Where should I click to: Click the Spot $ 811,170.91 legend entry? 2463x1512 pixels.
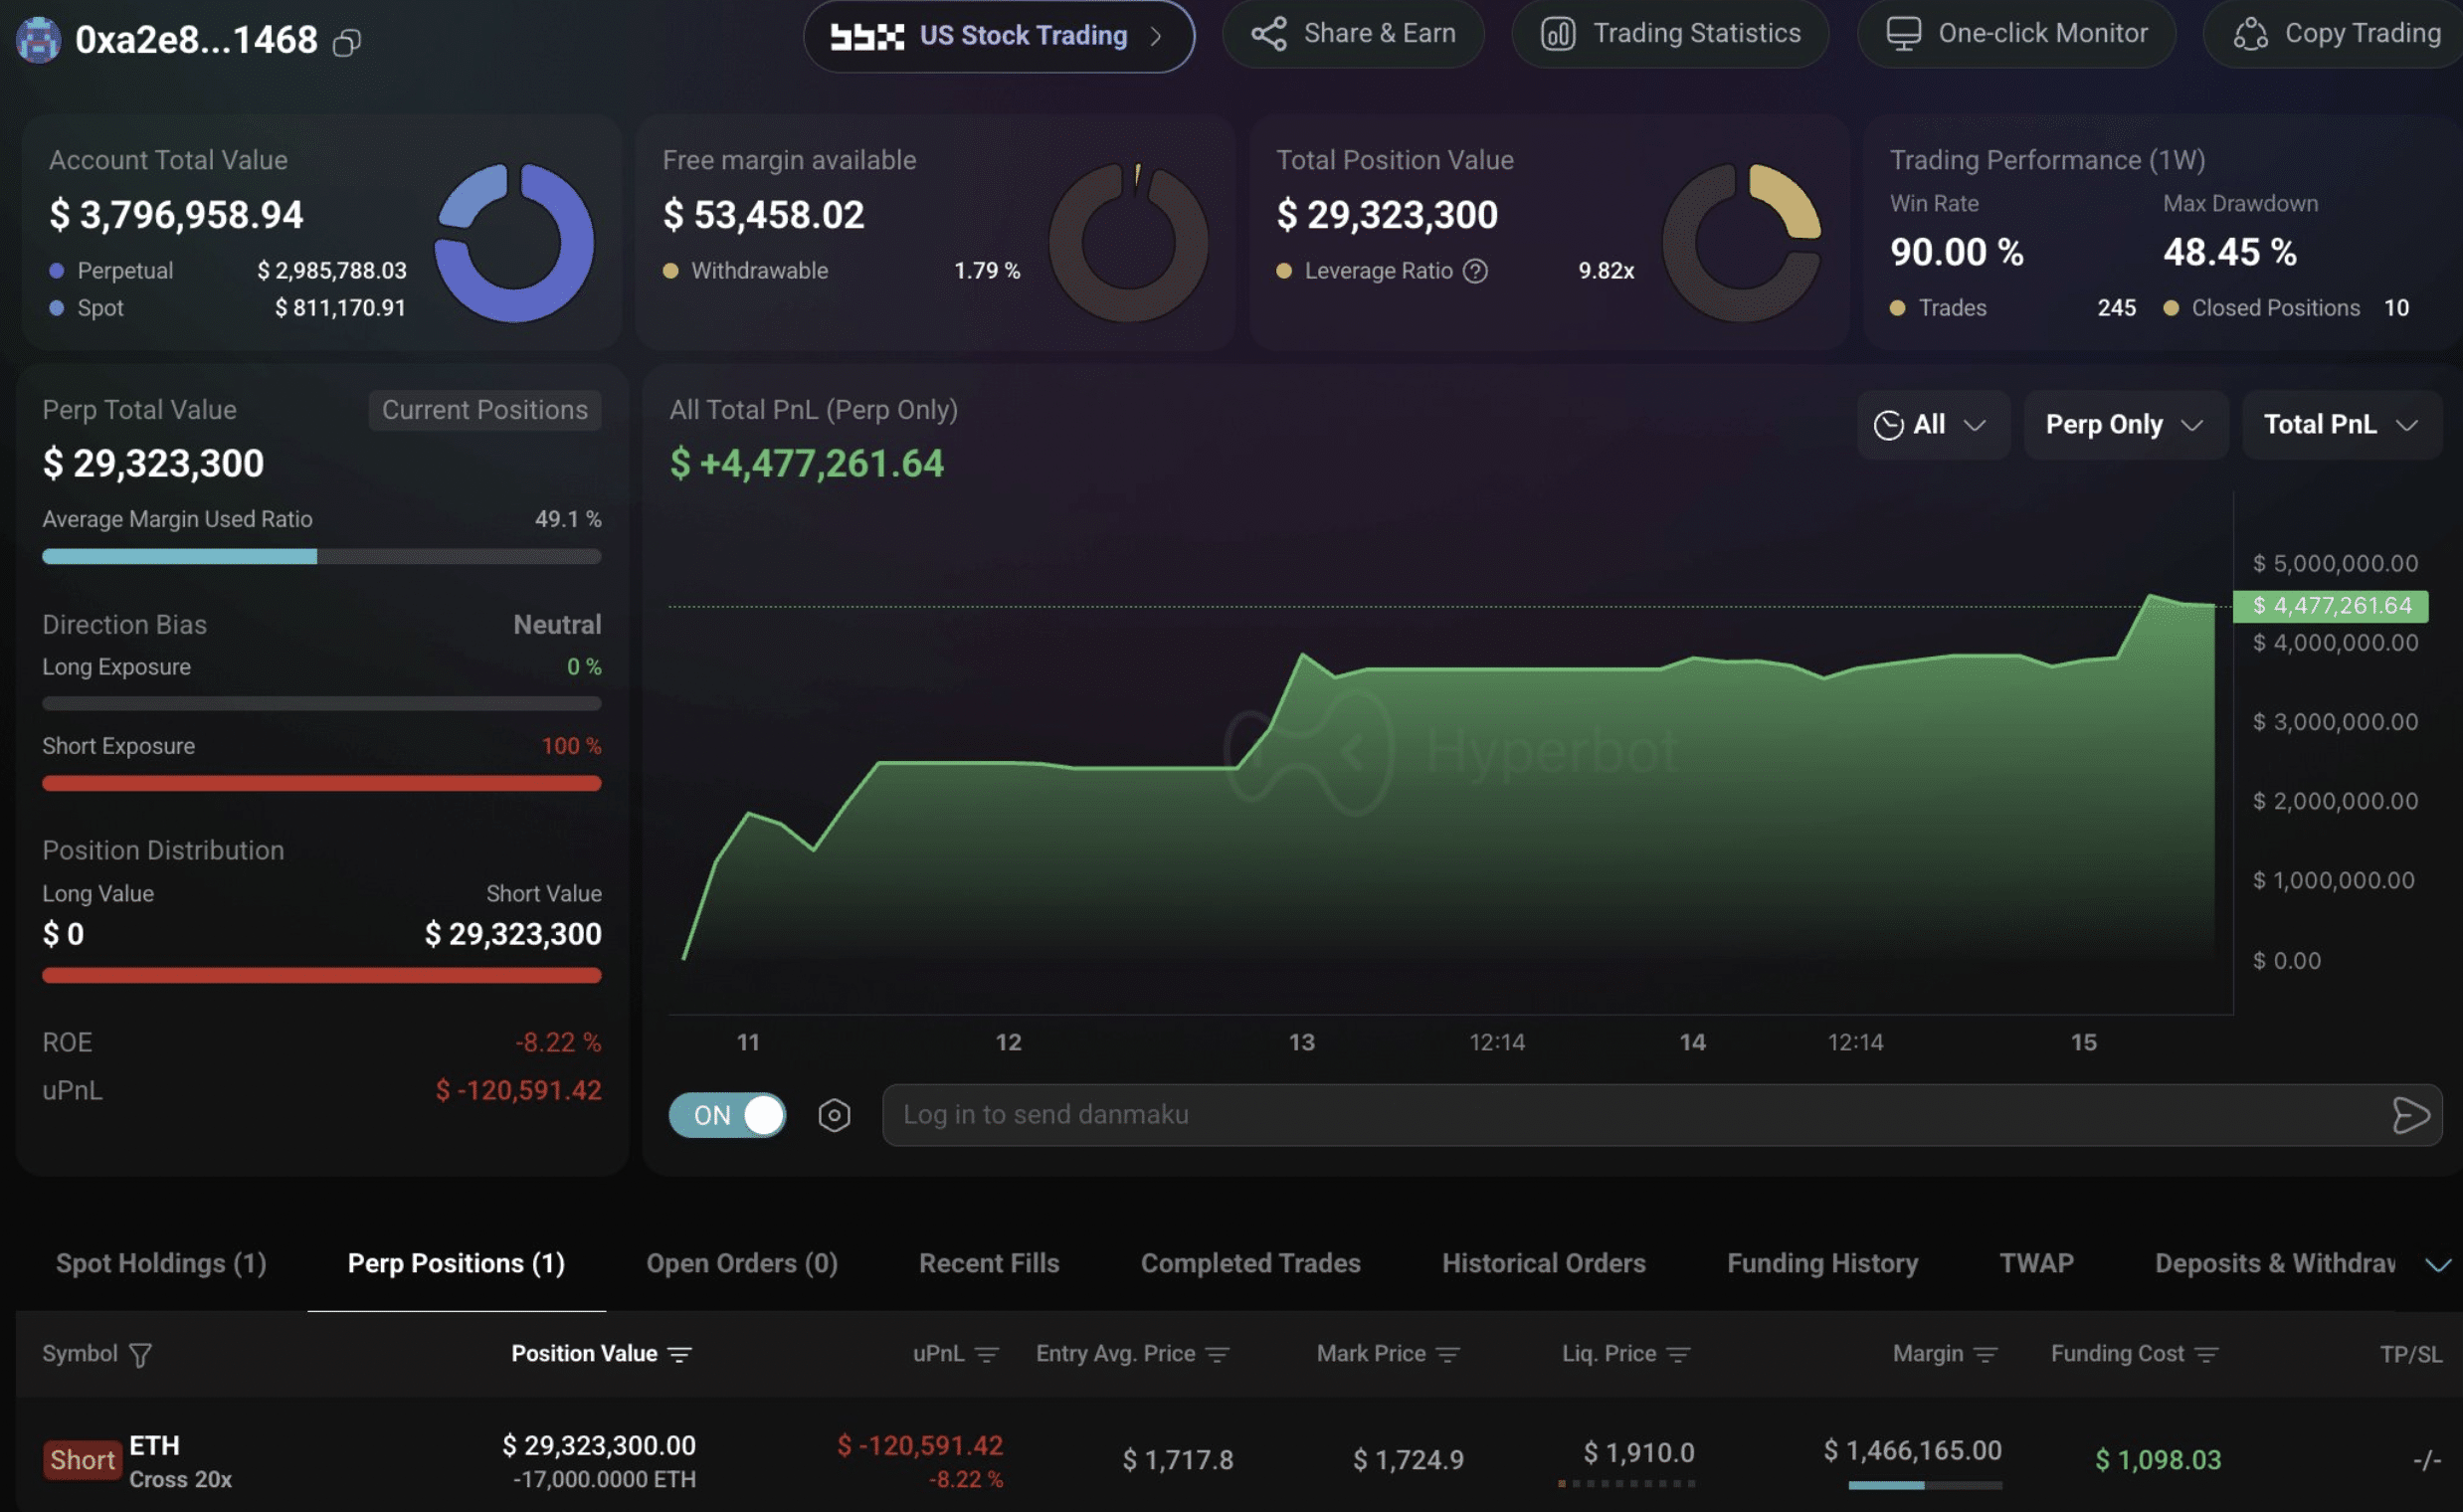[x=228, y=308]
